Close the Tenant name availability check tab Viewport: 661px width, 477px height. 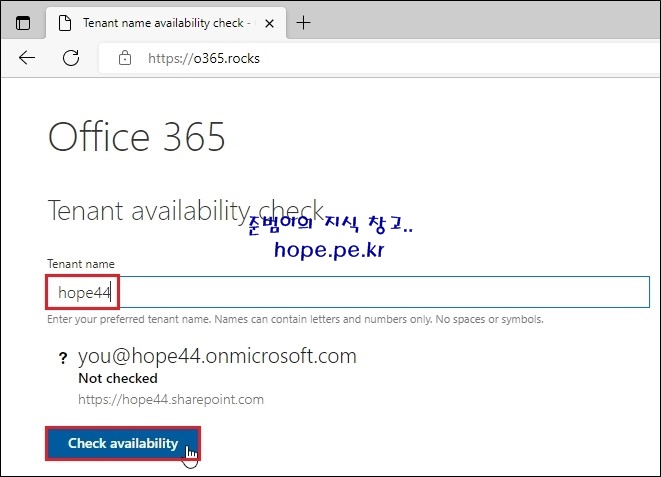click(269, 23)
